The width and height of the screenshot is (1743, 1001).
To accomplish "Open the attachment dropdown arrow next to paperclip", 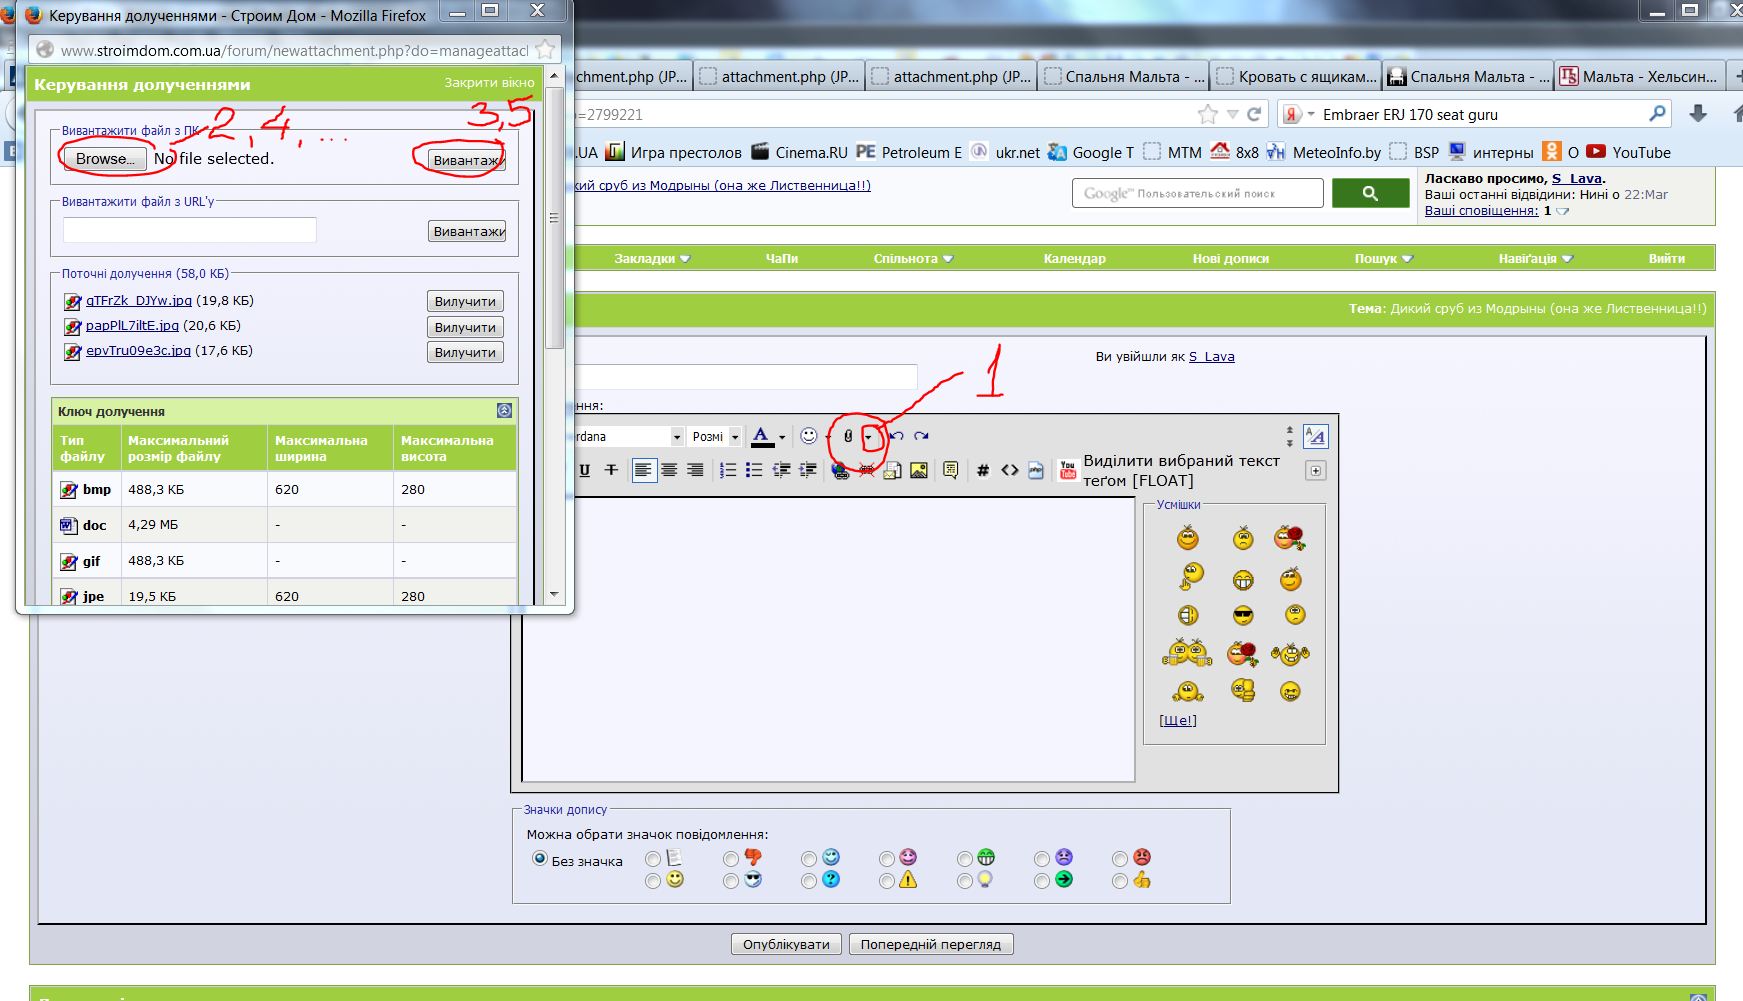I will 868,437.
